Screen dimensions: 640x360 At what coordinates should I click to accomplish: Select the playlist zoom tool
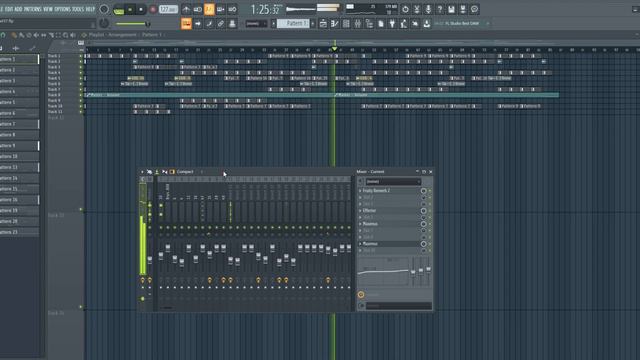pos(66,35)
